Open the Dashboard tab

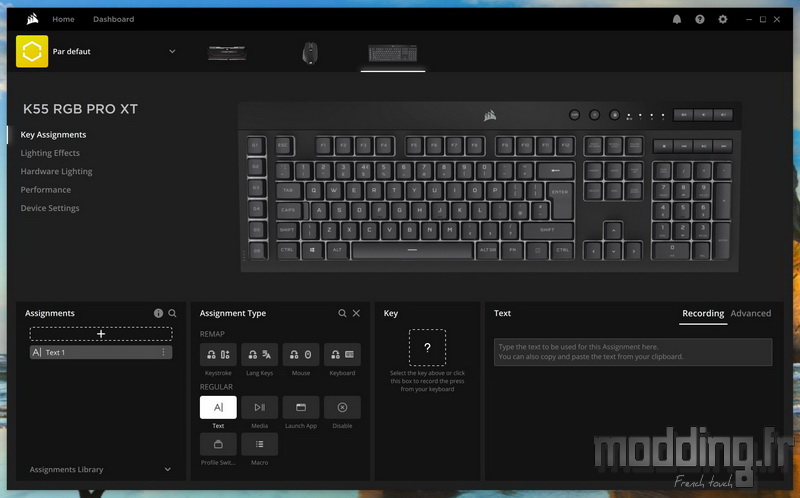(113, 19)
